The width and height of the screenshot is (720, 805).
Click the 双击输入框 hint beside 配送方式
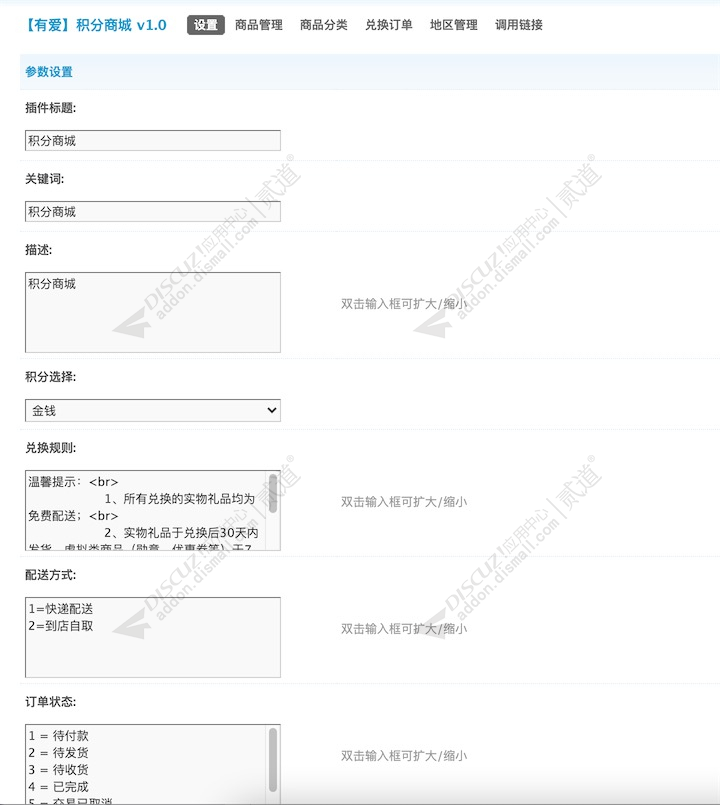pos(404,628)
